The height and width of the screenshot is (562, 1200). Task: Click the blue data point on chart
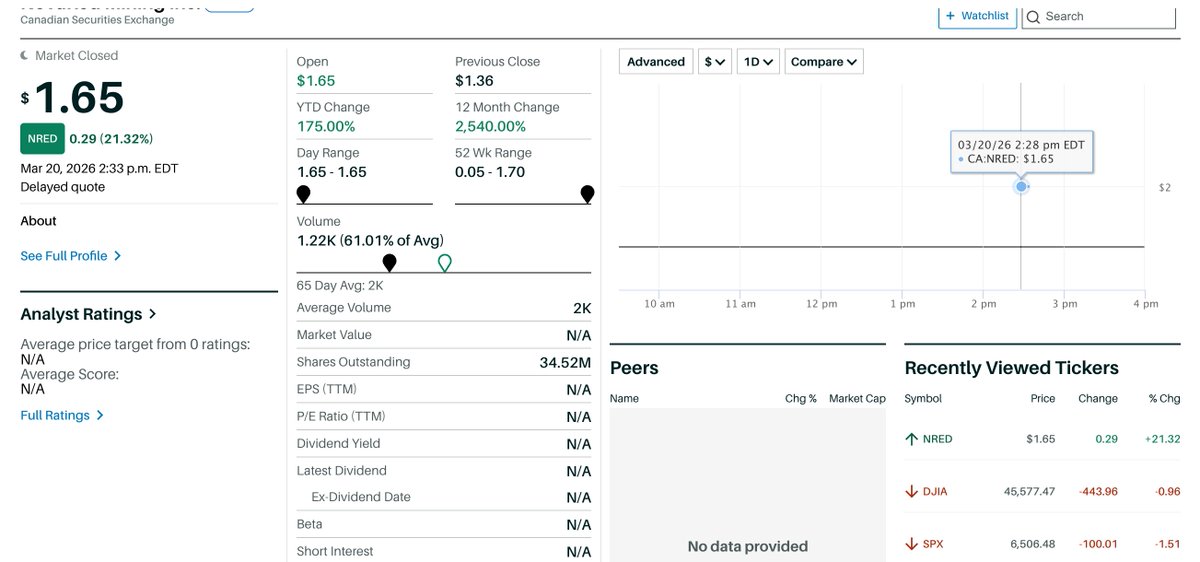pos(1021,187)
